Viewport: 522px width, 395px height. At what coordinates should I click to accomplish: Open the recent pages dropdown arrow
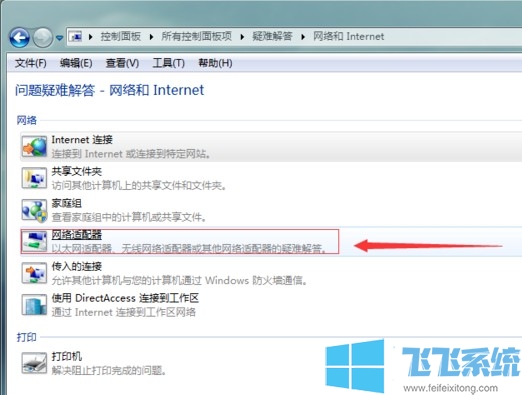tap(59, 38)
